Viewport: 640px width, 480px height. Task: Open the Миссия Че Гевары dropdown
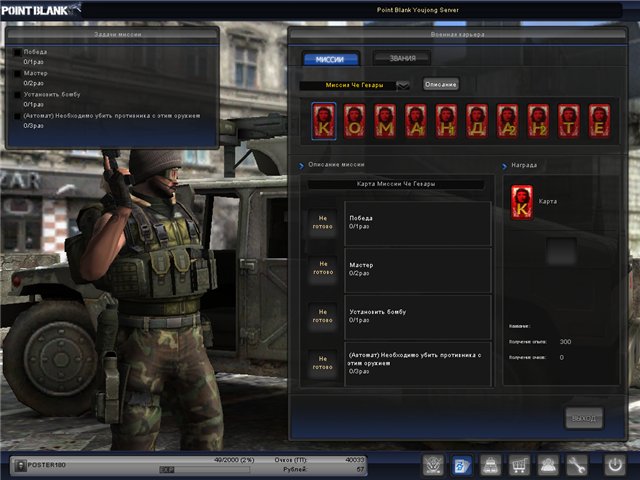(x=354, y=85)
